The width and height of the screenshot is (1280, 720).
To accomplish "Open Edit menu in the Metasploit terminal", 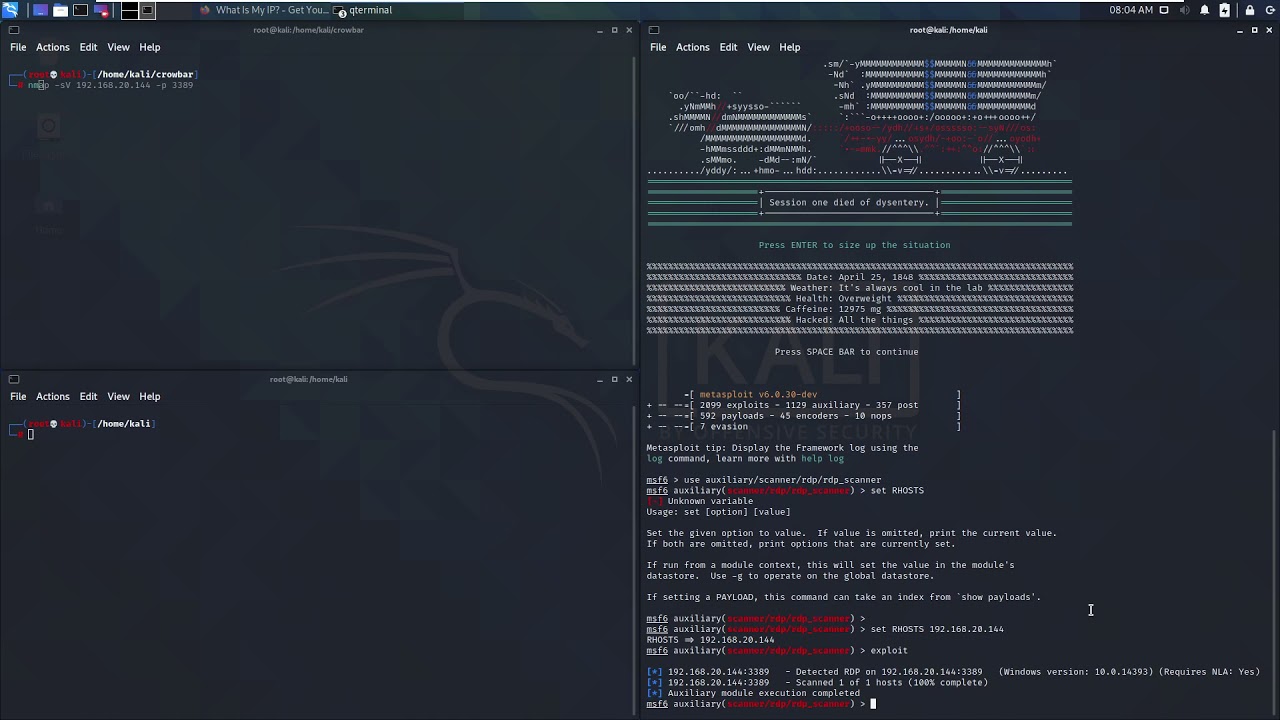I will pyautogui.click(x=728, y=47).
